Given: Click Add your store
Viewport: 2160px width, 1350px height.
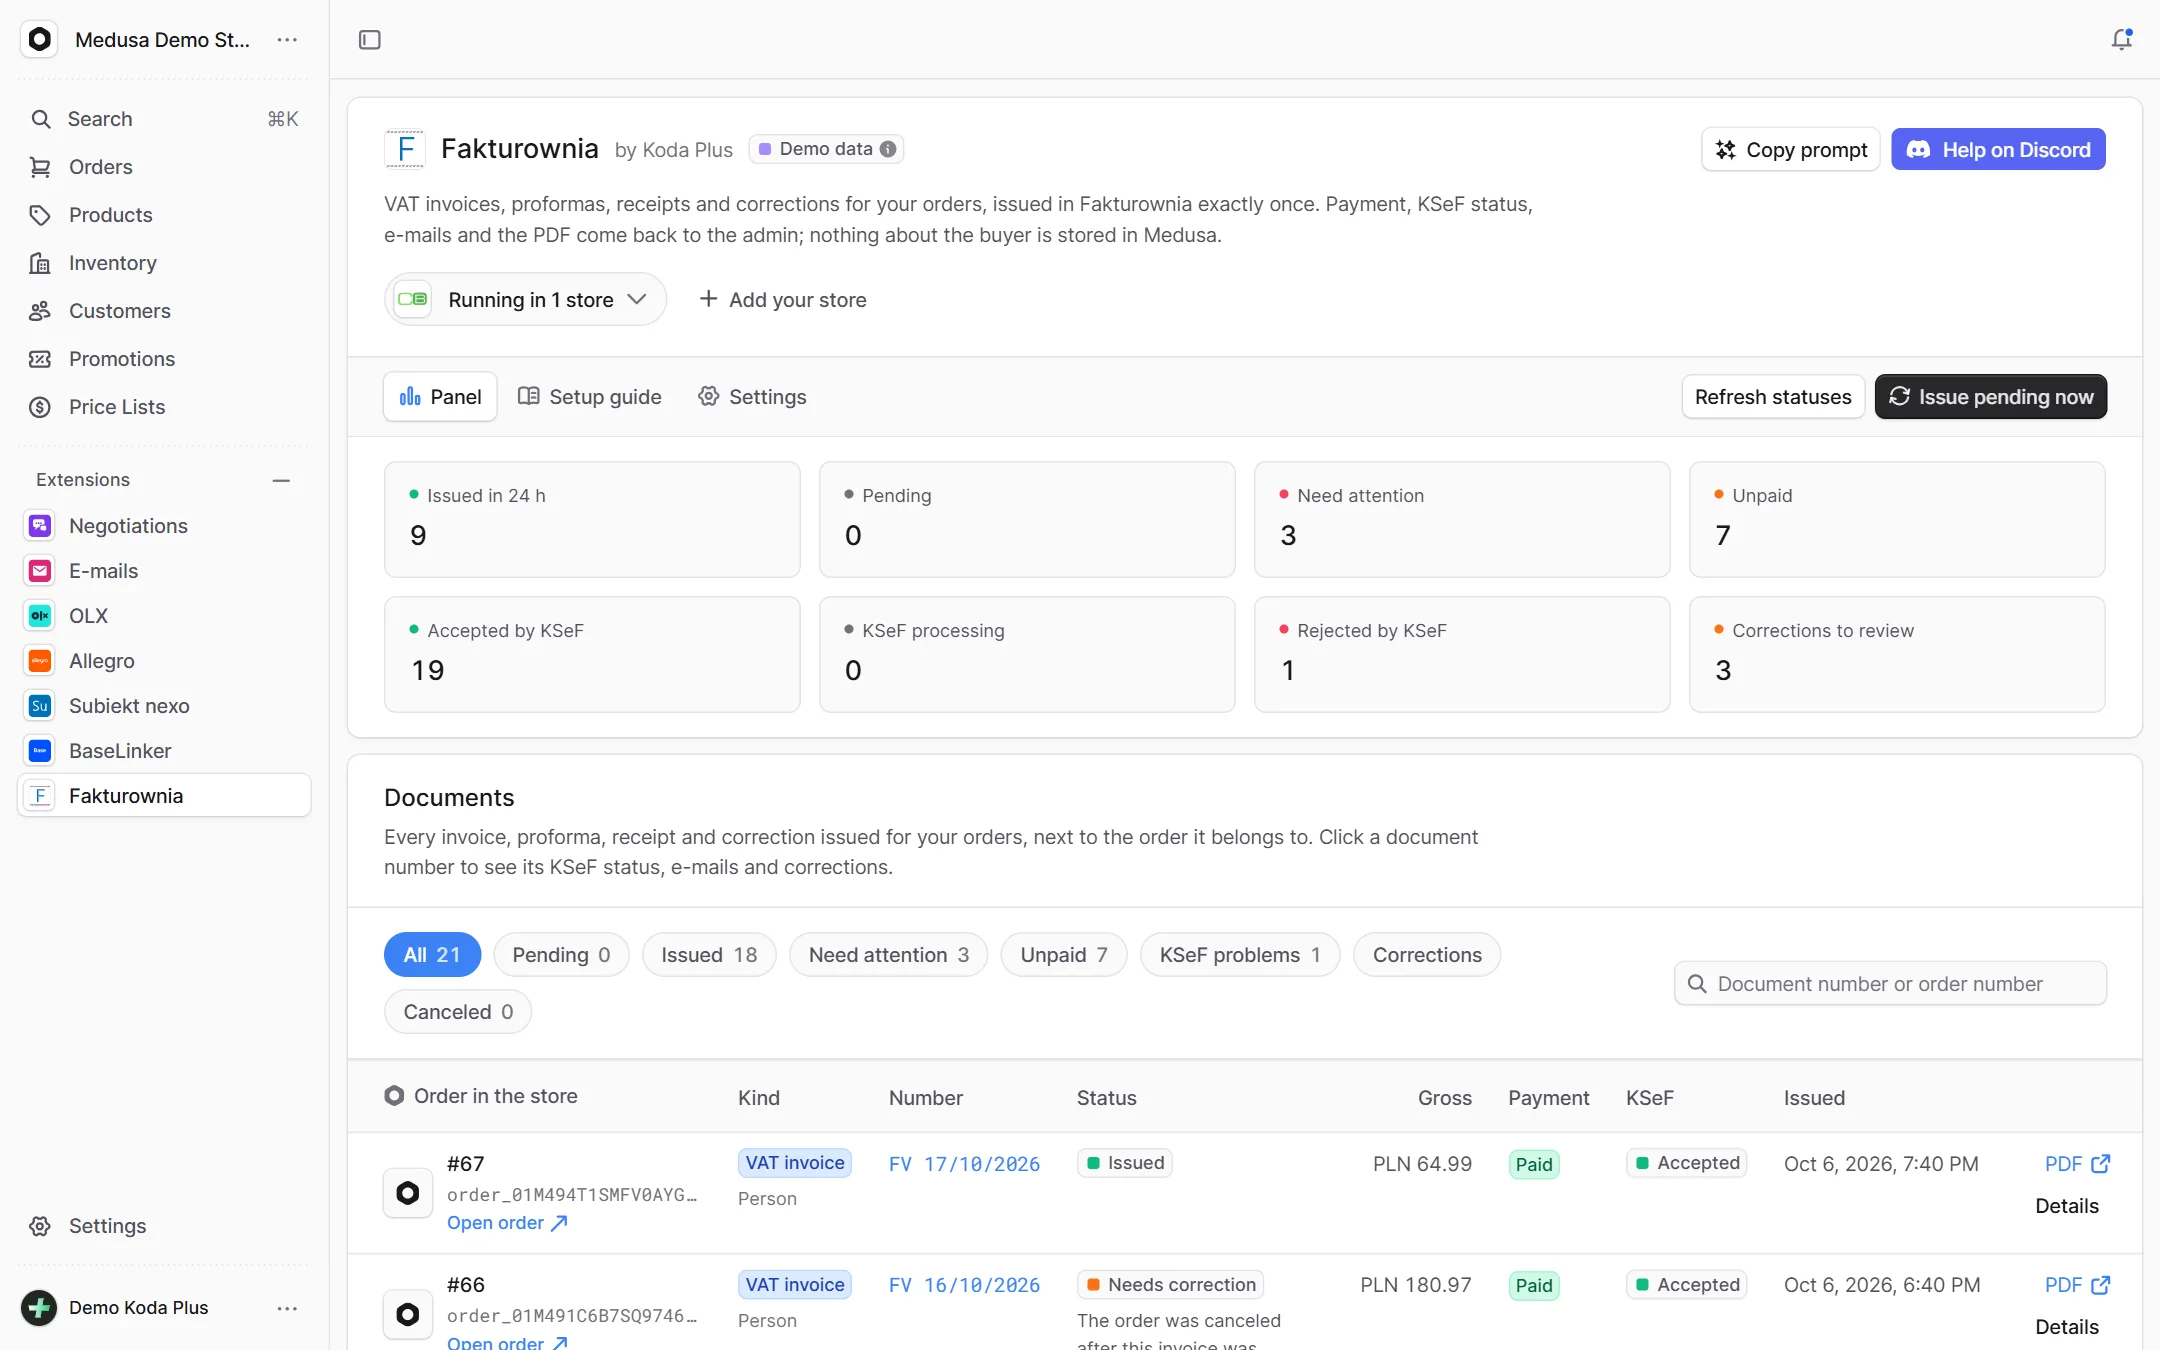Looking at the screenshot, I should coord(782,300).
